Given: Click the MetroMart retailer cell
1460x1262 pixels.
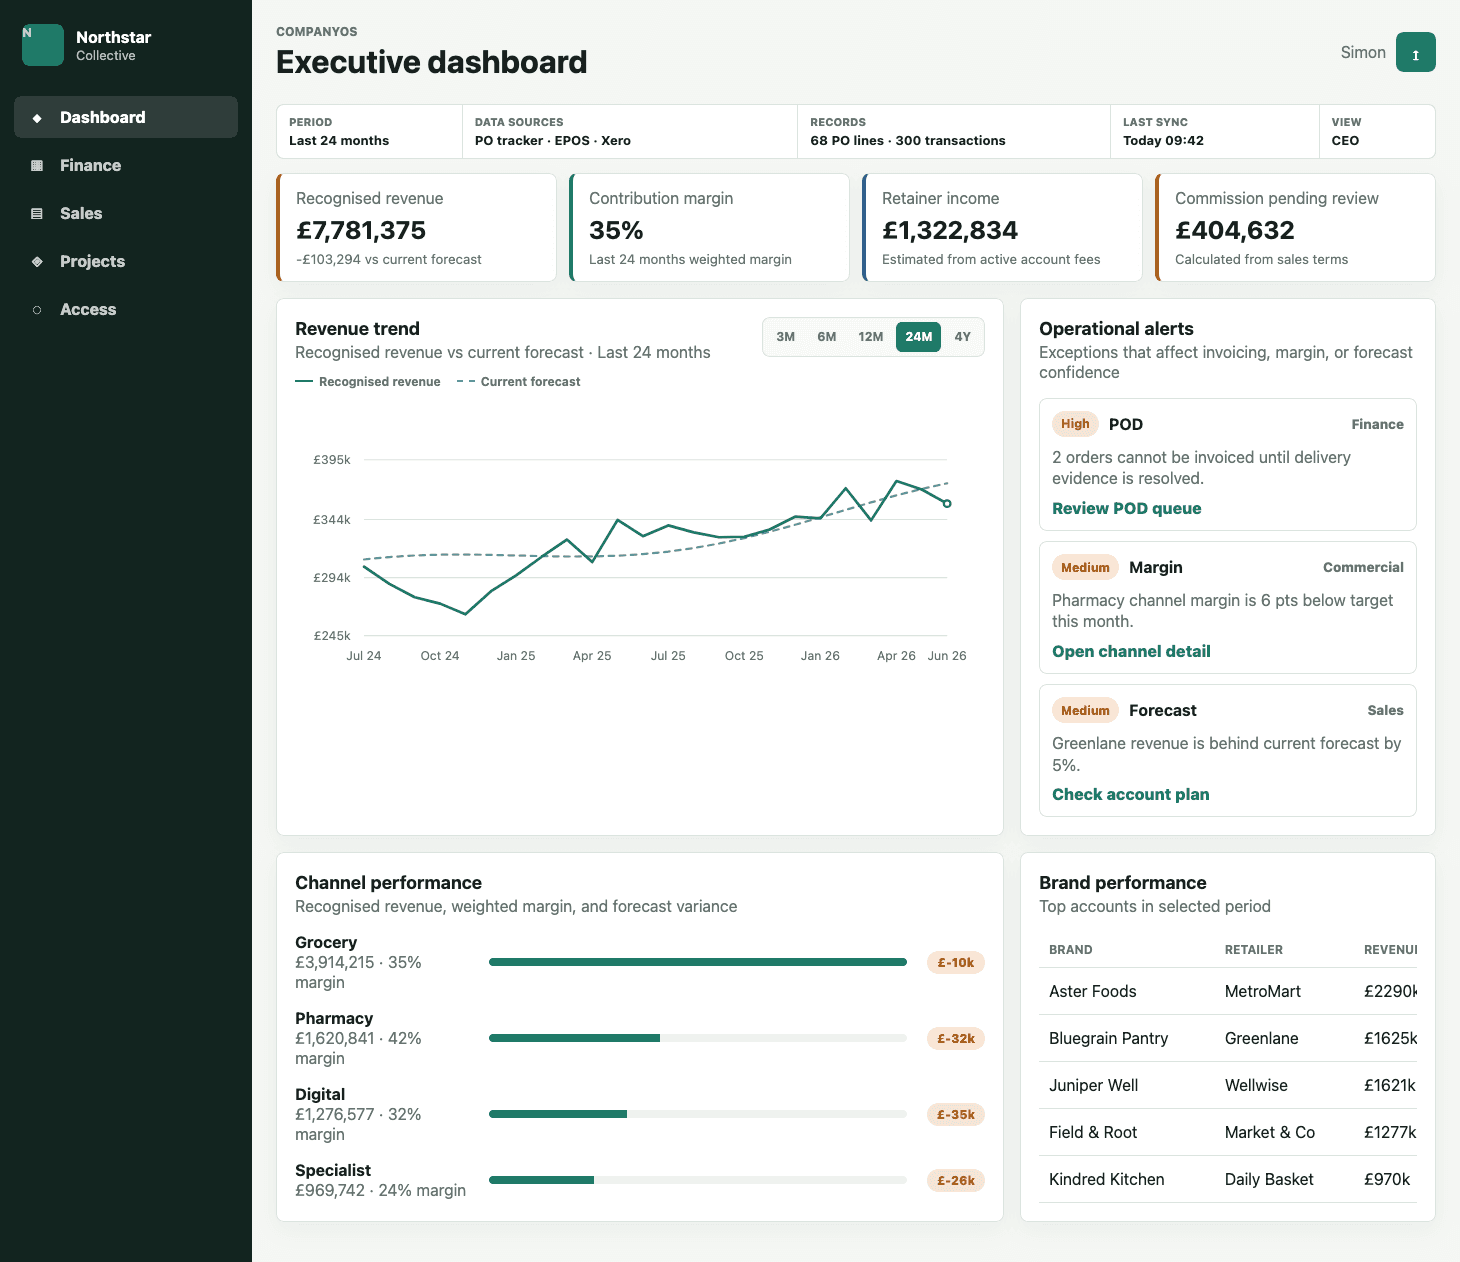Looking at the screenshot, I should tap(1263, 991).
